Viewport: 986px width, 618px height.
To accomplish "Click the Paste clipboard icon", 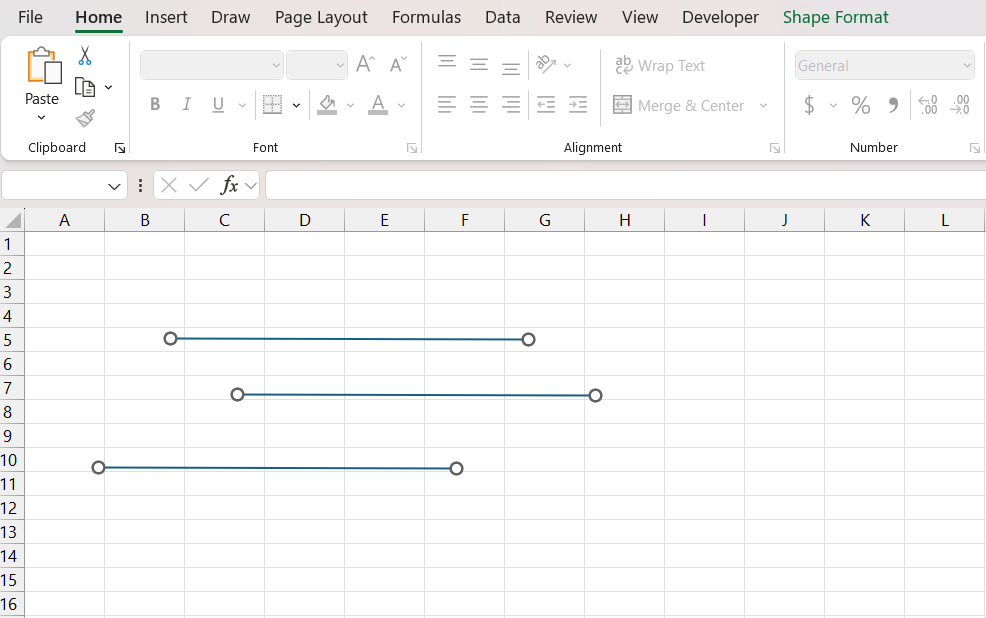I will pos(44,65).
